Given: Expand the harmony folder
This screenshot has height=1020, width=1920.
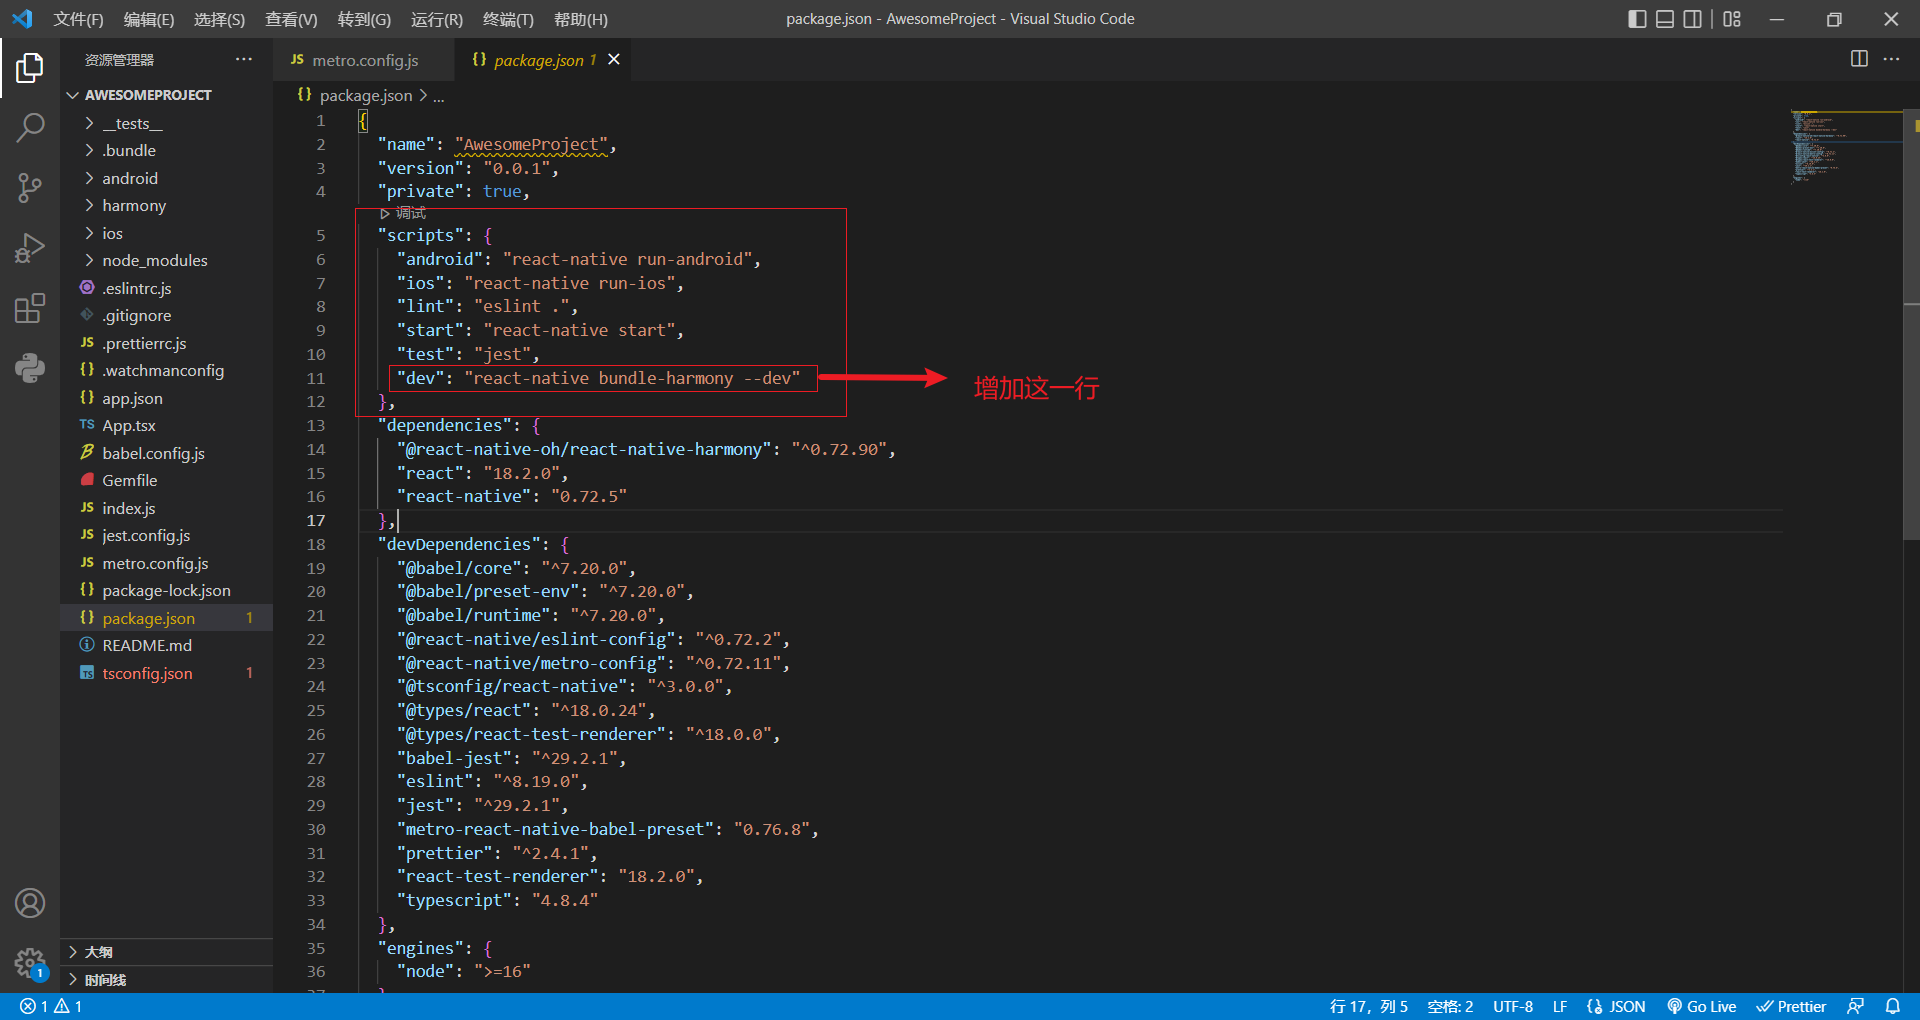Looking at the screenshot, I should (x=166, y=205).
